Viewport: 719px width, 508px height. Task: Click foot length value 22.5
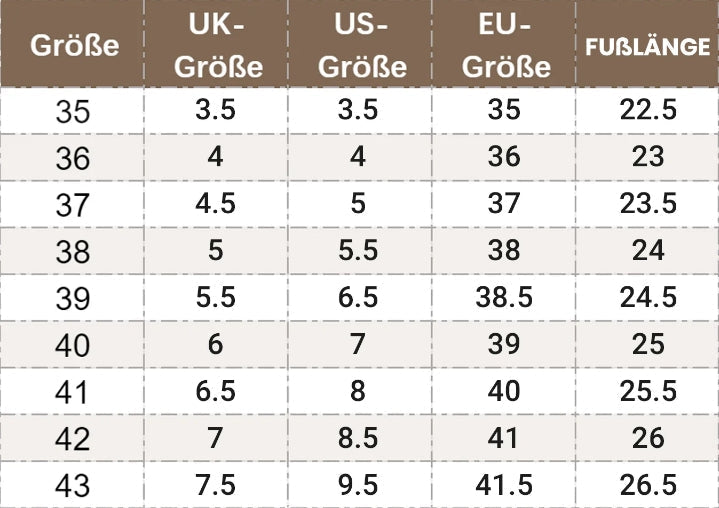648,110
